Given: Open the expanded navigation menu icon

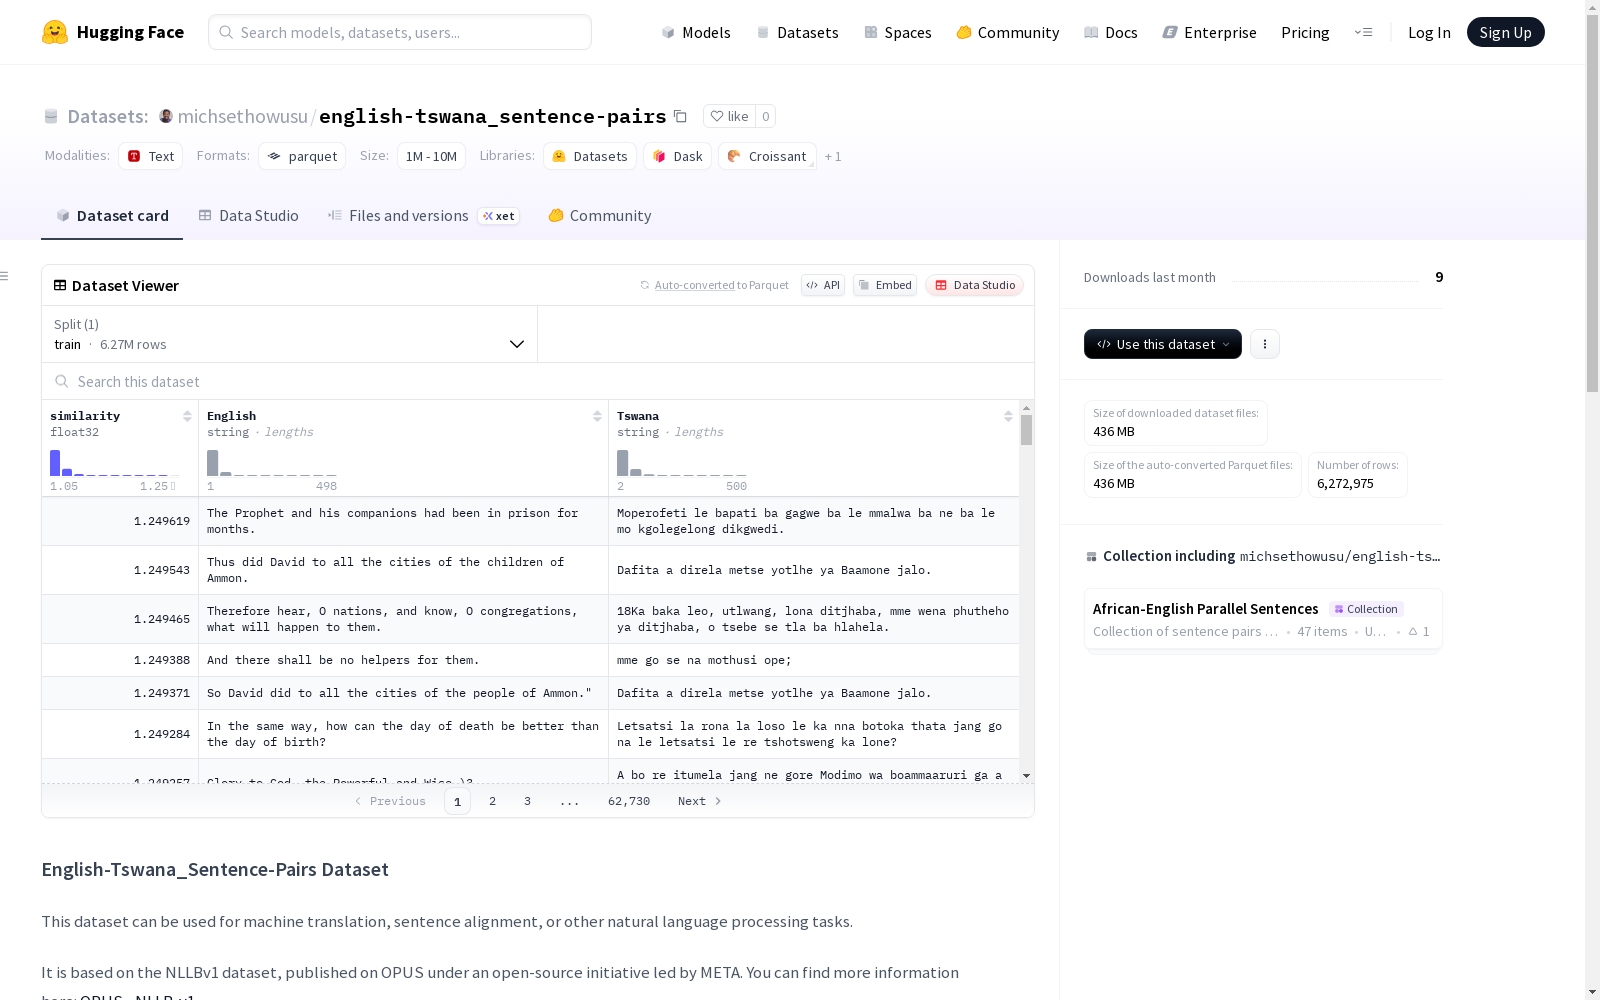Looking at the screenshot, I should pyautogui.click(x=1363, y=32).
